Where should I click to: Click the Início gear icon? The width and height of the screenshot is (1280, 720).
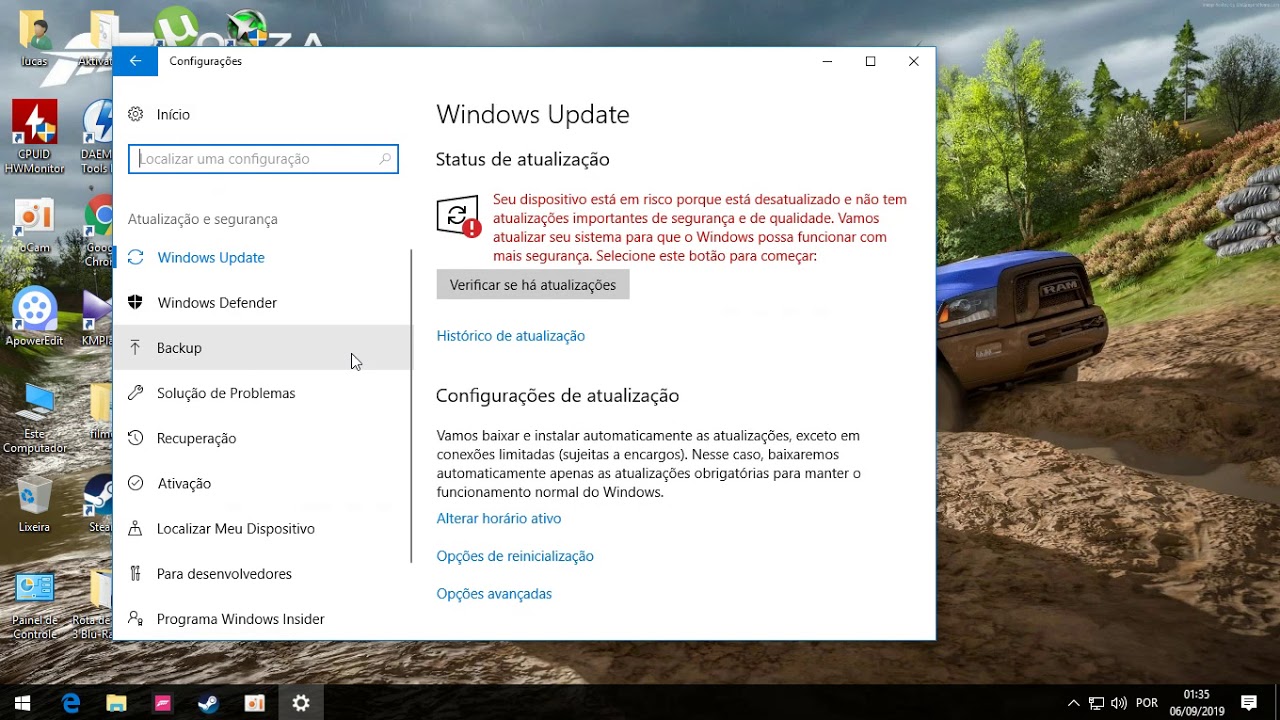pyautogui.click(x=136, y=114)
